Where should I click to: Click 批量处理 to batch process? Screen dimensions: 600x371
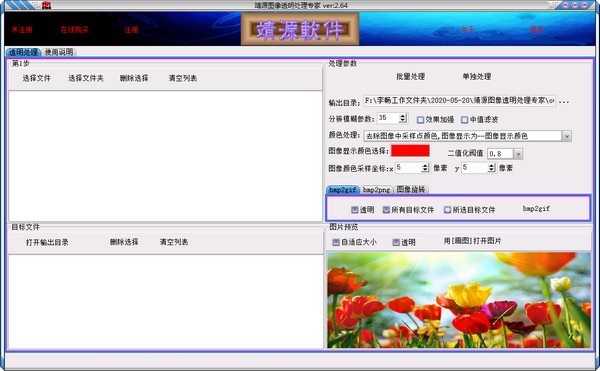tap(411, 76)
